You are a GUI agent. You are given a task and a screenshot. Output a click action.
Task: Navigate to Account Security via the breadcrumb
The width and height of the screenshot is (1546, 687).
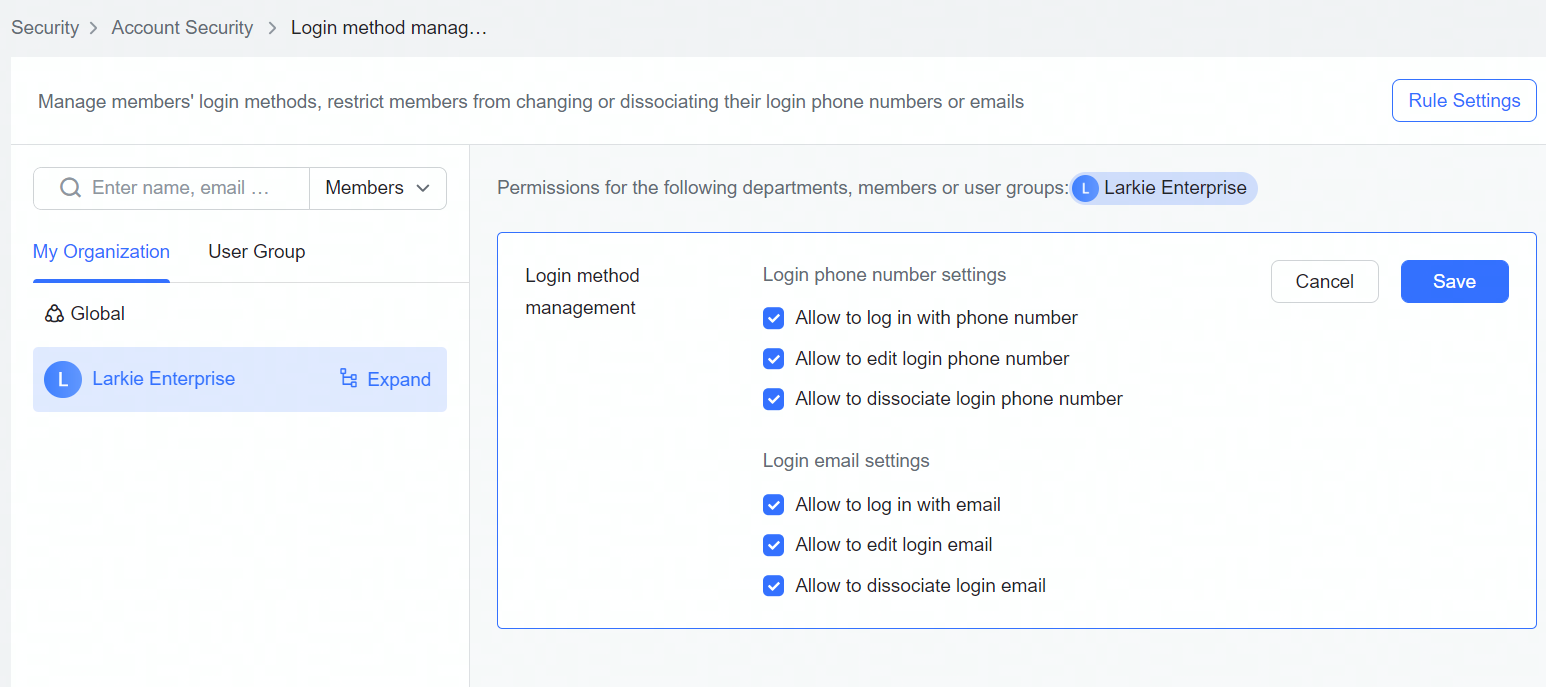coord(182,27)
